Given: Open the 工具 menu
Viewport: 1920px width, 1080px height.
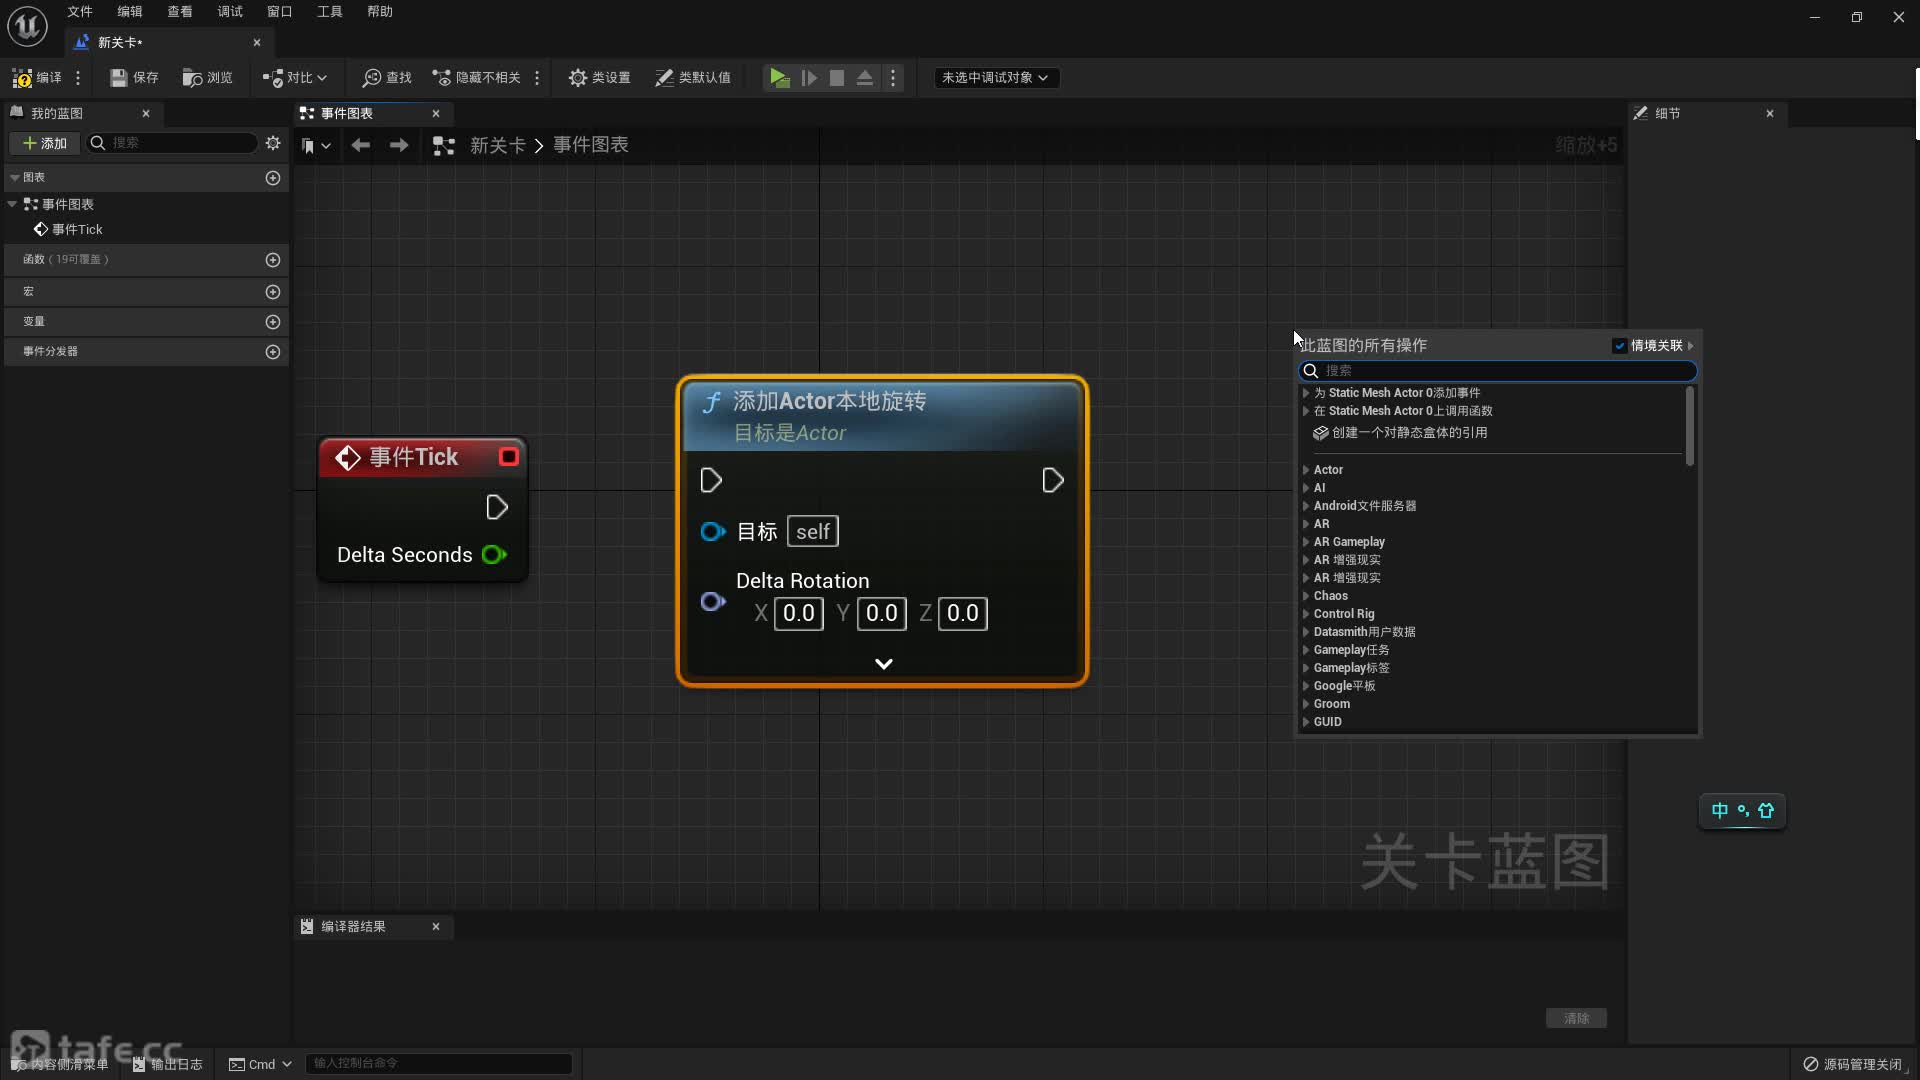Looking at the screenshot, I should coord(330,11).
